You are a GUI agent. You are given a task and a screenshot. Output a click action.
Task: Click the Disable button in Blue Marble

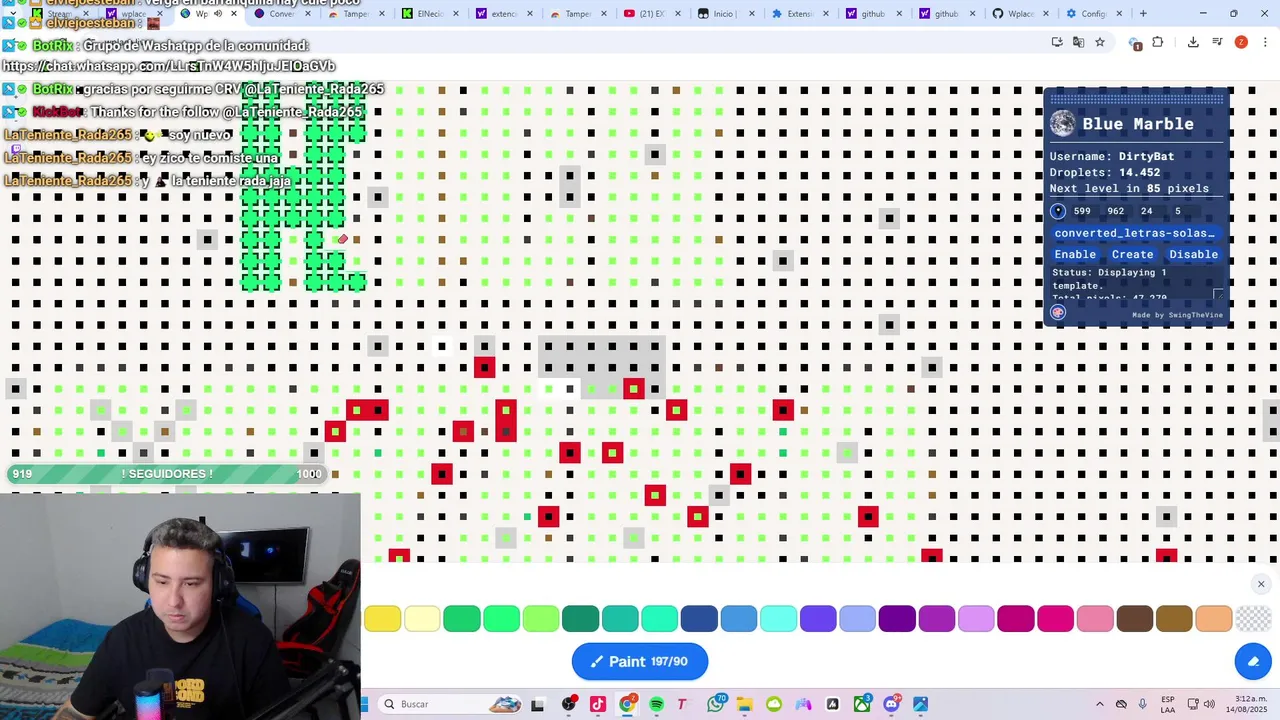[1194, 254]
